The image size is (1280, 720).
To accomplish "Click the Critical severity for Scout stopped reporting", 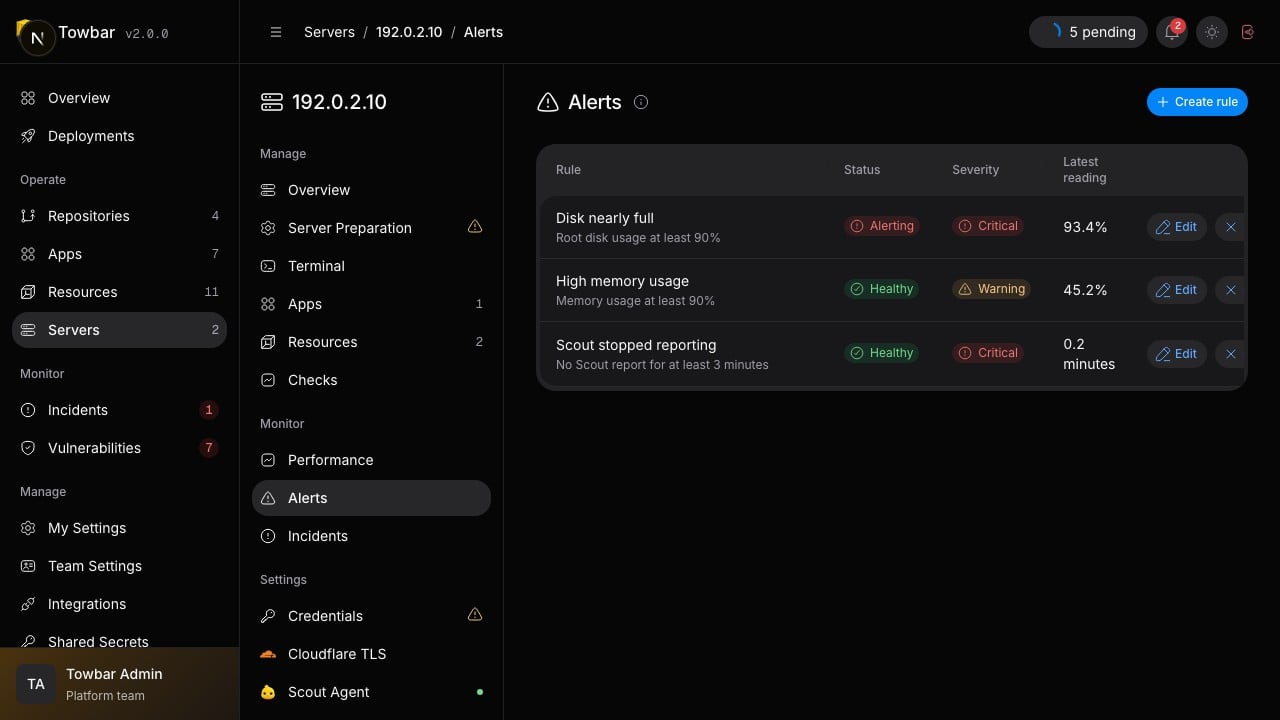I will [x=988, y=353].
